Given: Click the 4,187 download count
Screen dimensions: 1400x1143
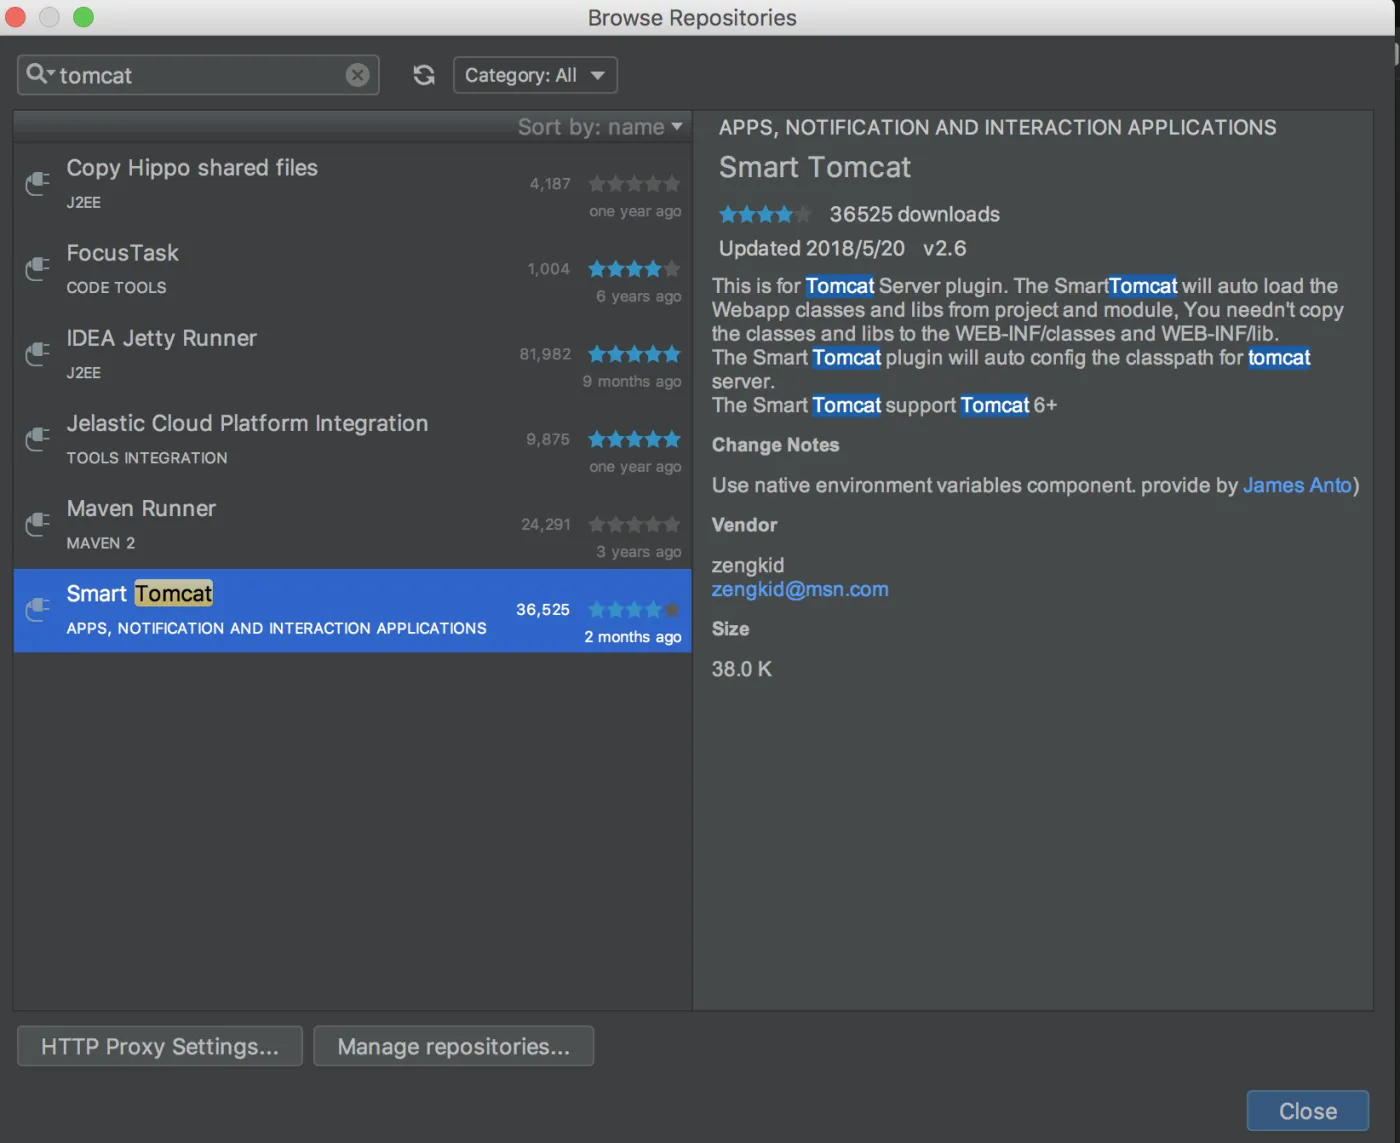Looking at the screenshot, I should [550, 184].
